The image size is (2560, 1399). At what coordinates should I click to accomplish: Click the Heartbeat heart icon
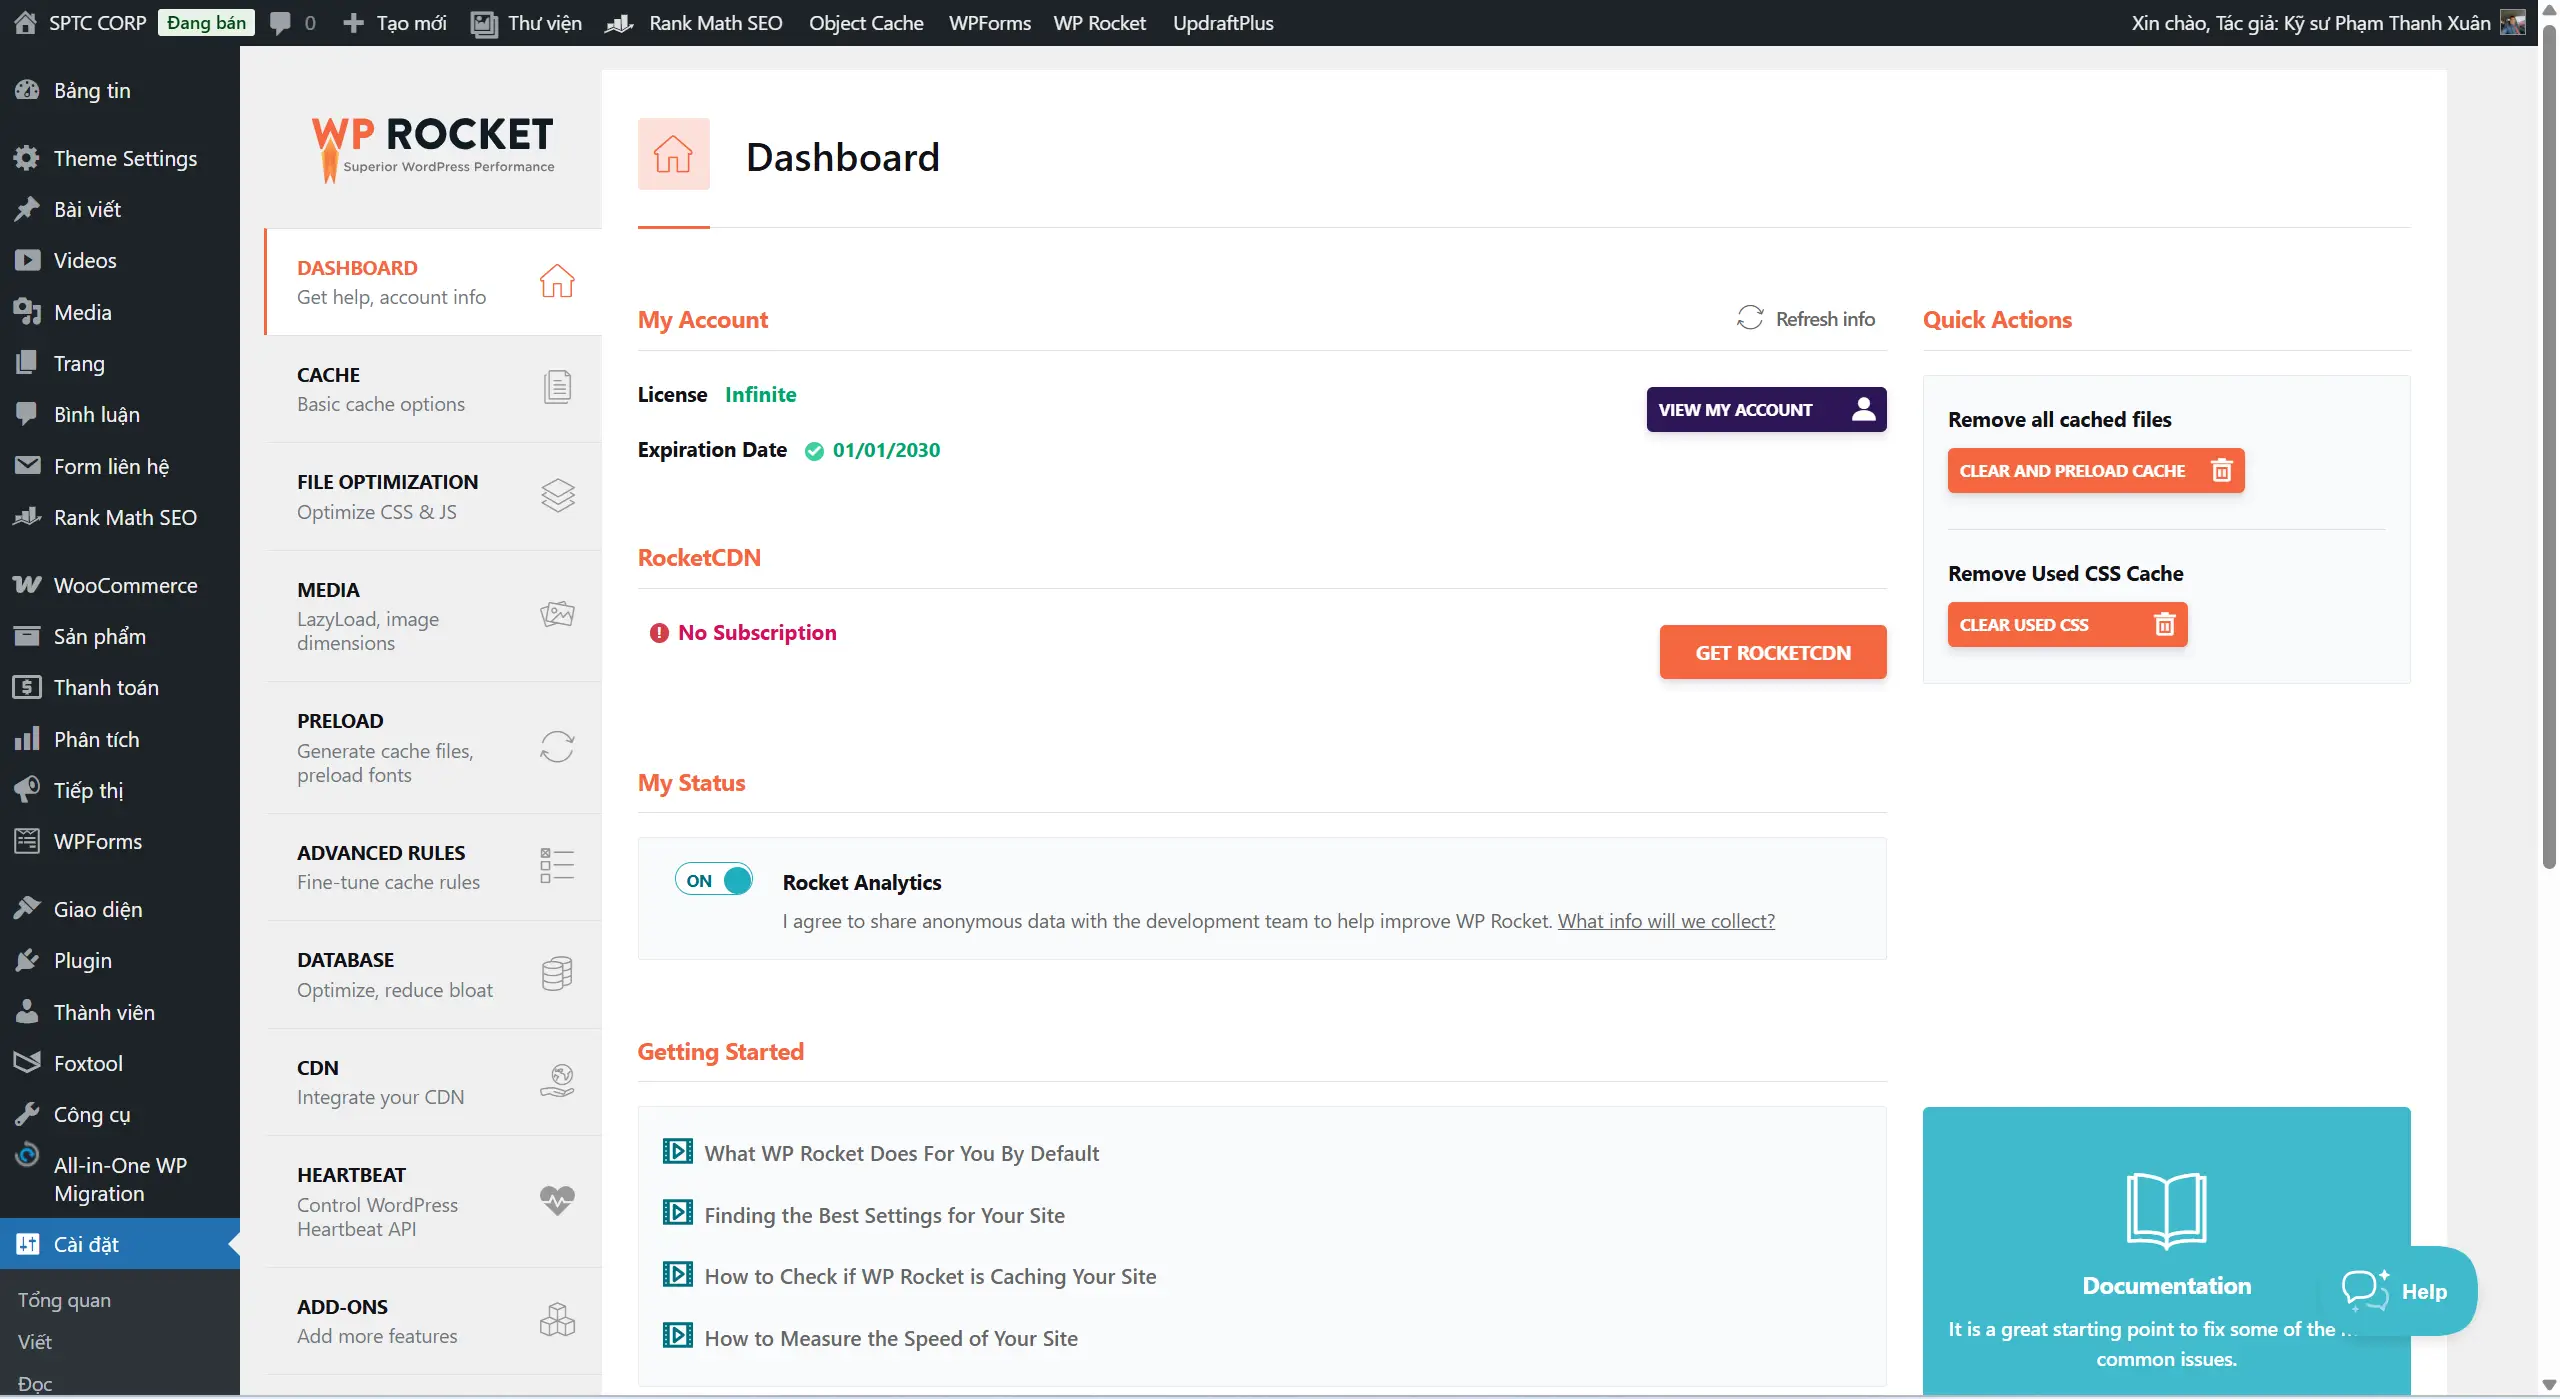coord(557,1200)
